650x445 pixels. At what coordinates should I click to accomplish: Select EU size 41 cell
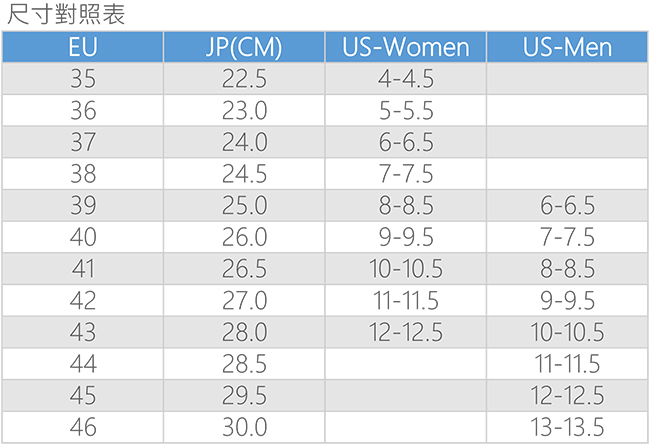[82, 268]
